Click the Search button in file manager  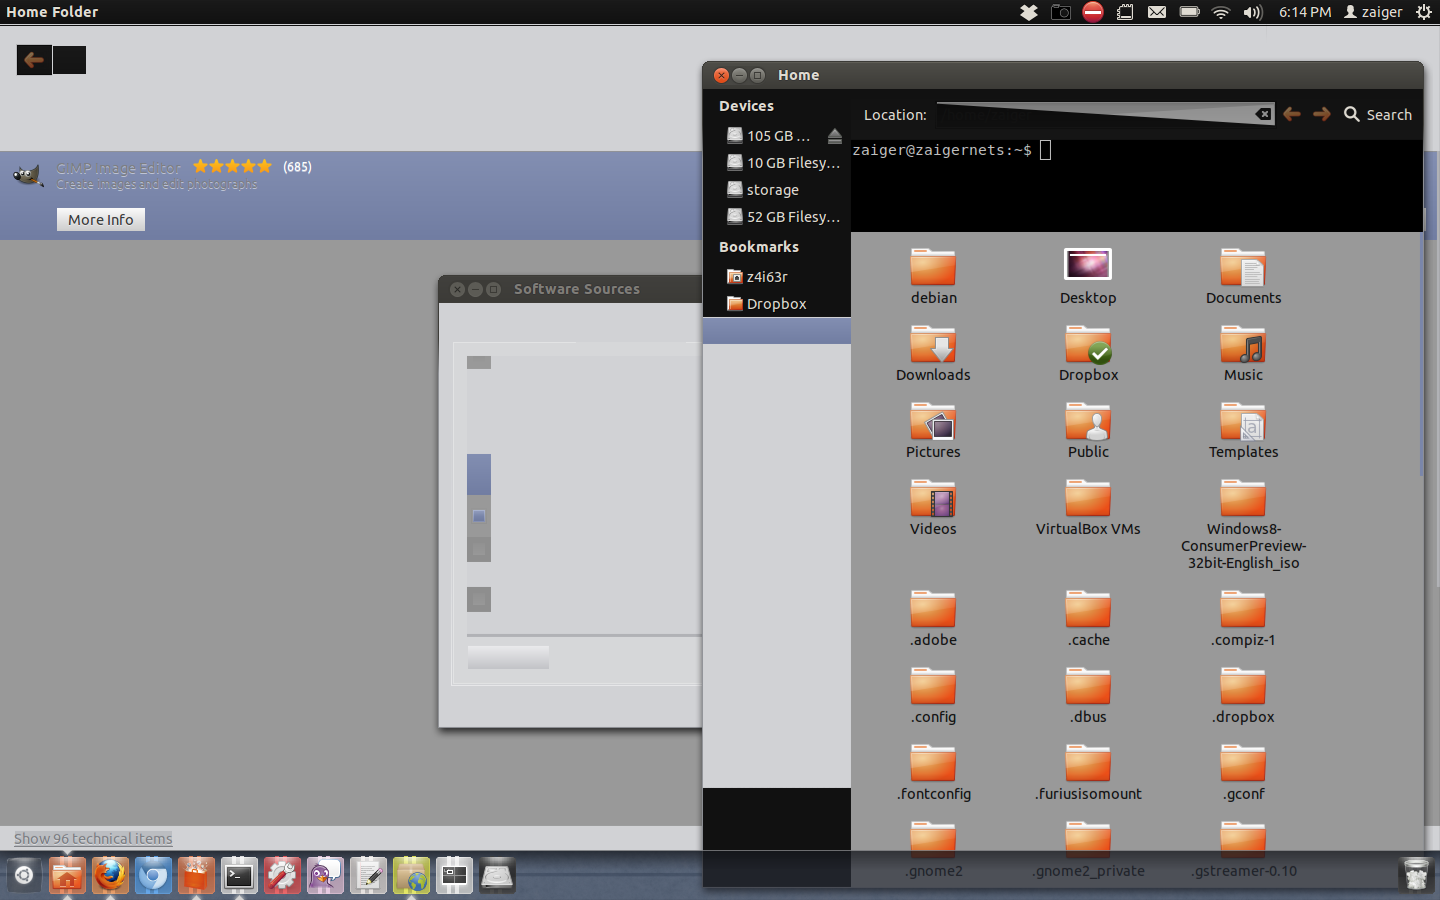point(1378,114)
